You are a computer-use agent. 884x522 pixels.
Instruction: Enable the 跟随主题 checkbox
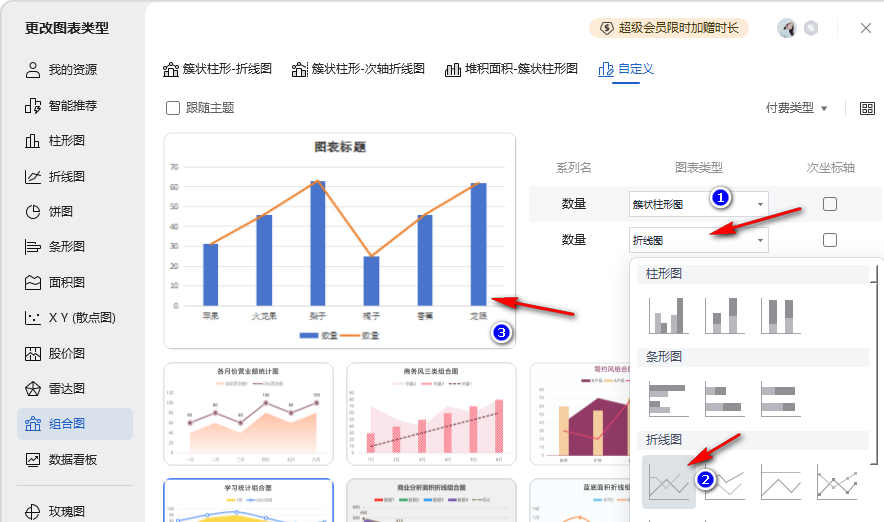pos(173,108)
